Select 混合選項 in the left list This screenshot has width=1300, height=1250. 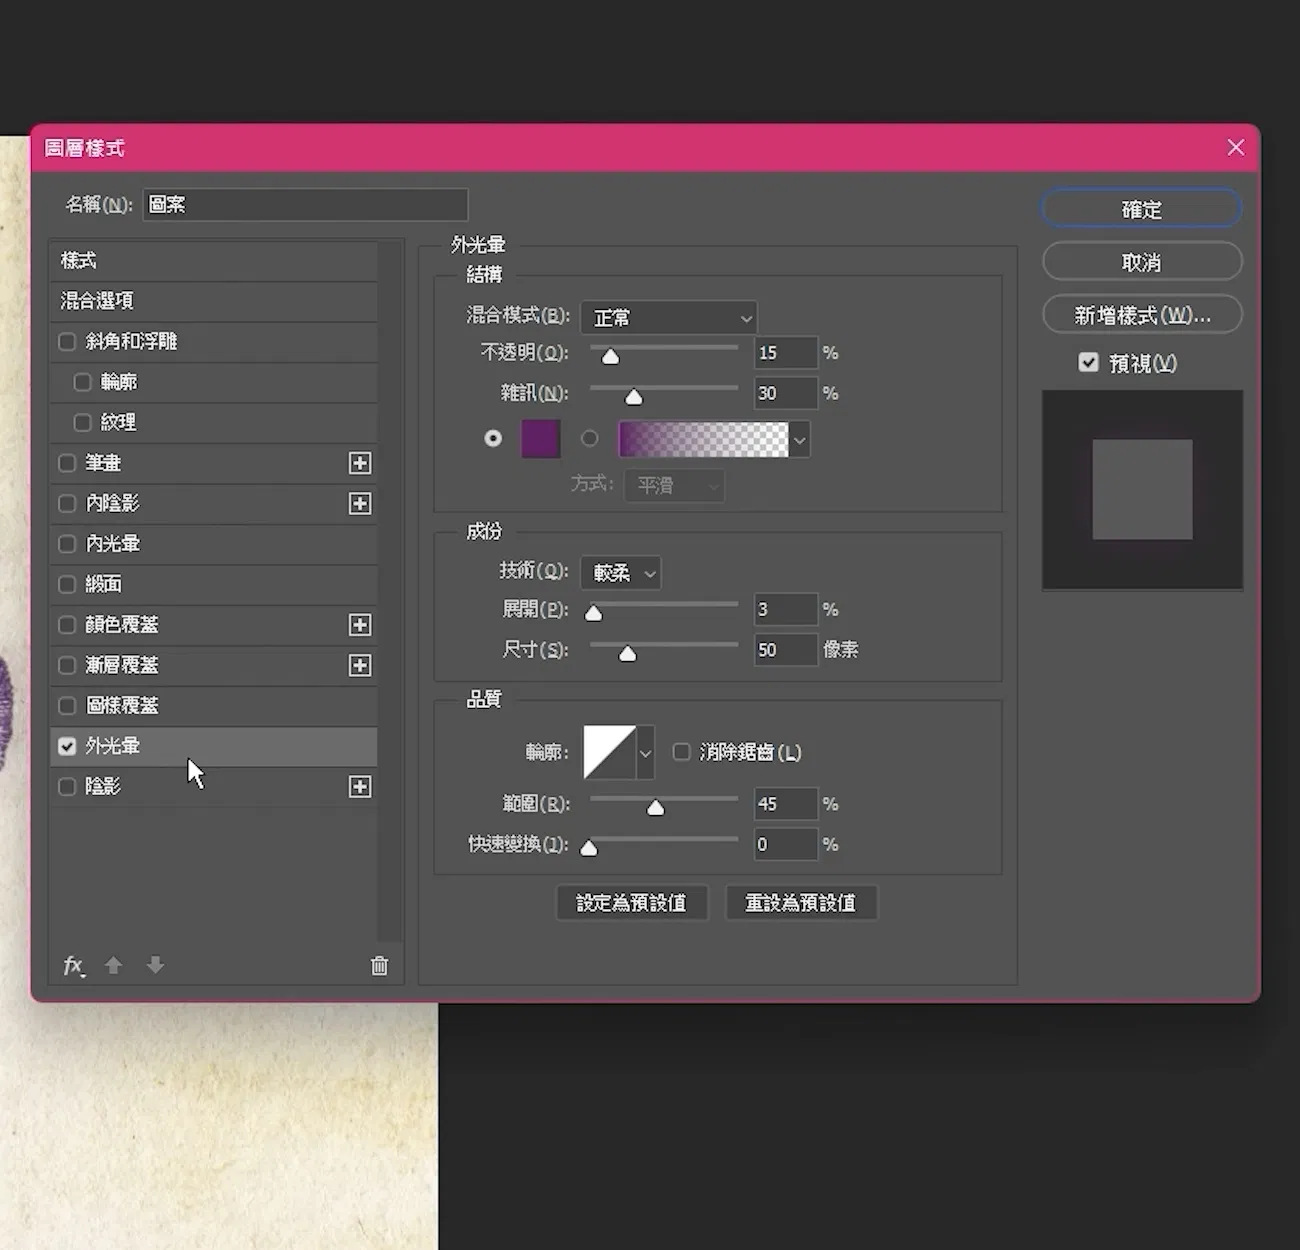(213, 300)
